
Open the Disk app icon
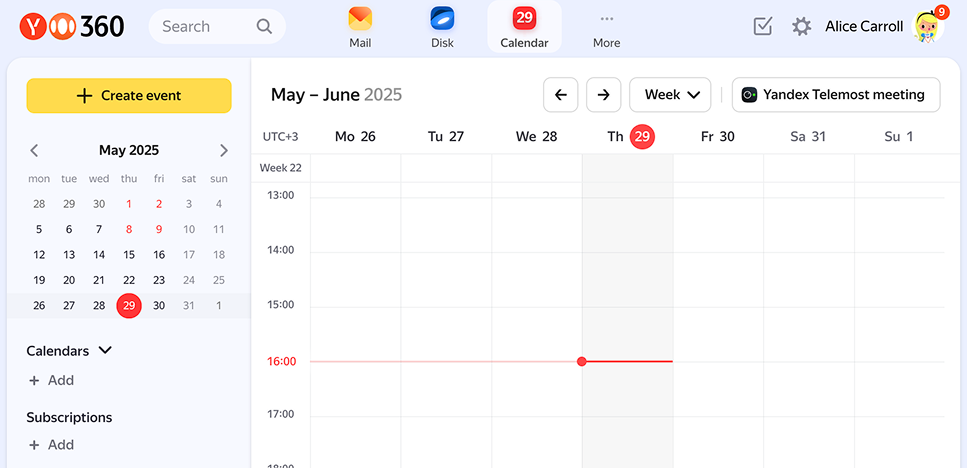pyautogui.click(x=442, y=27)
